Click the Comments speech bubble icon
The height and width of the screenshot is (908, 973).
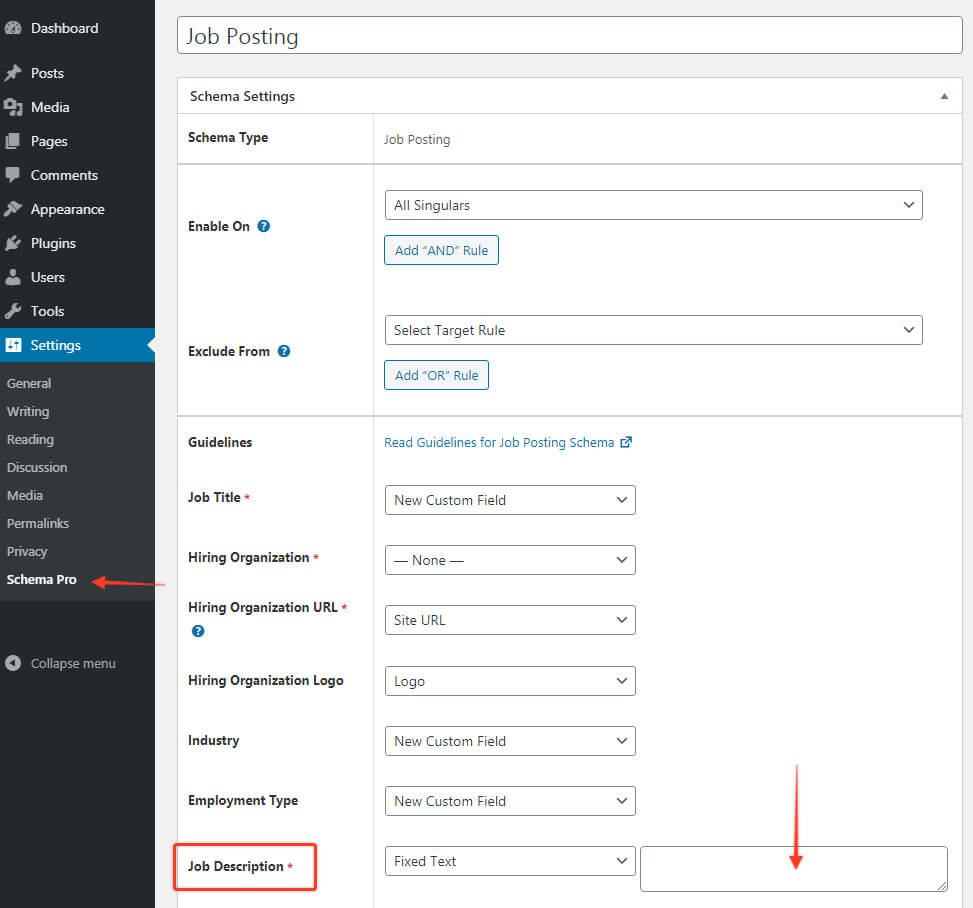(x=13, y=175)
